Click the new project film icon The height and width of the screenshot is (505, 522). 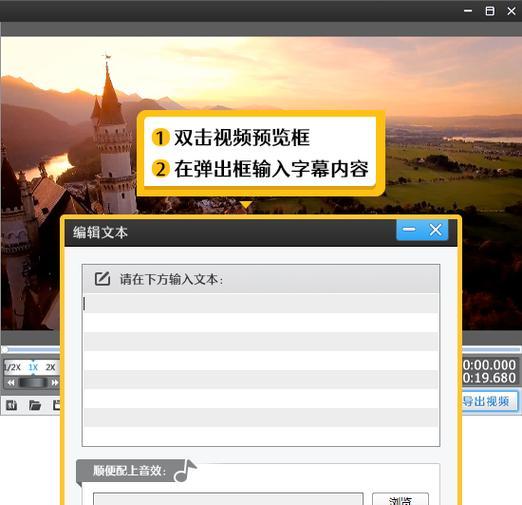[12, 405]
